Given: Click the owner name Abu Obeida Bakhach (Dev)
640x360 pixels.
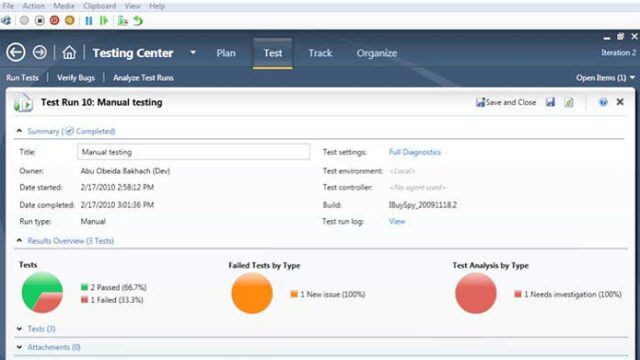Looking at the screenshot, I should click(125, 171).
